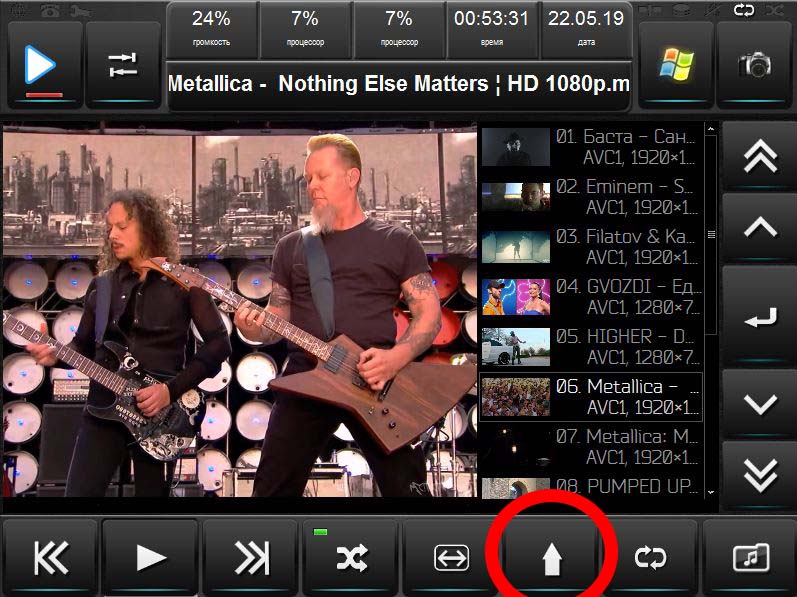Viewport: 797px width, 597px height.
Task: Skip to previous track
Action: [50, 558]
